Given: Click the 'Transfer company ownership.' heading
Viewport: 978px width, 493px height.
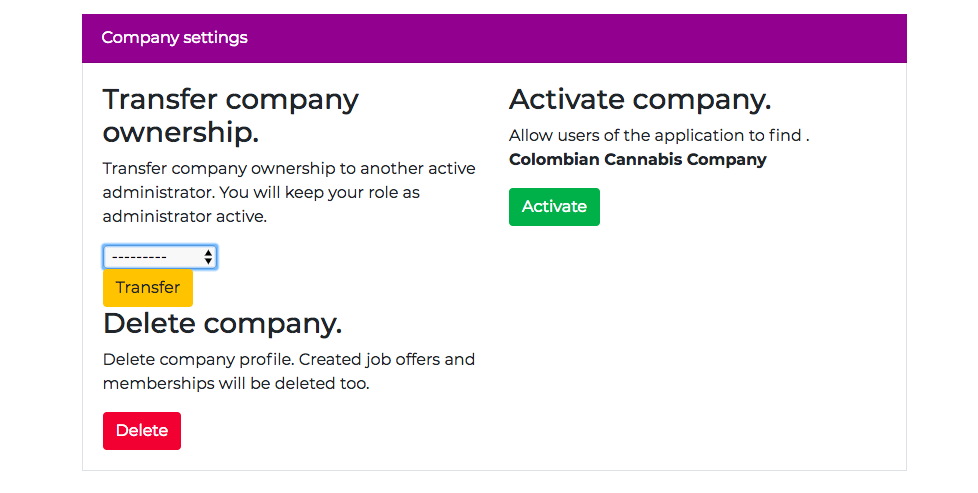Looking at the screenshot, I should pos(230,115).
